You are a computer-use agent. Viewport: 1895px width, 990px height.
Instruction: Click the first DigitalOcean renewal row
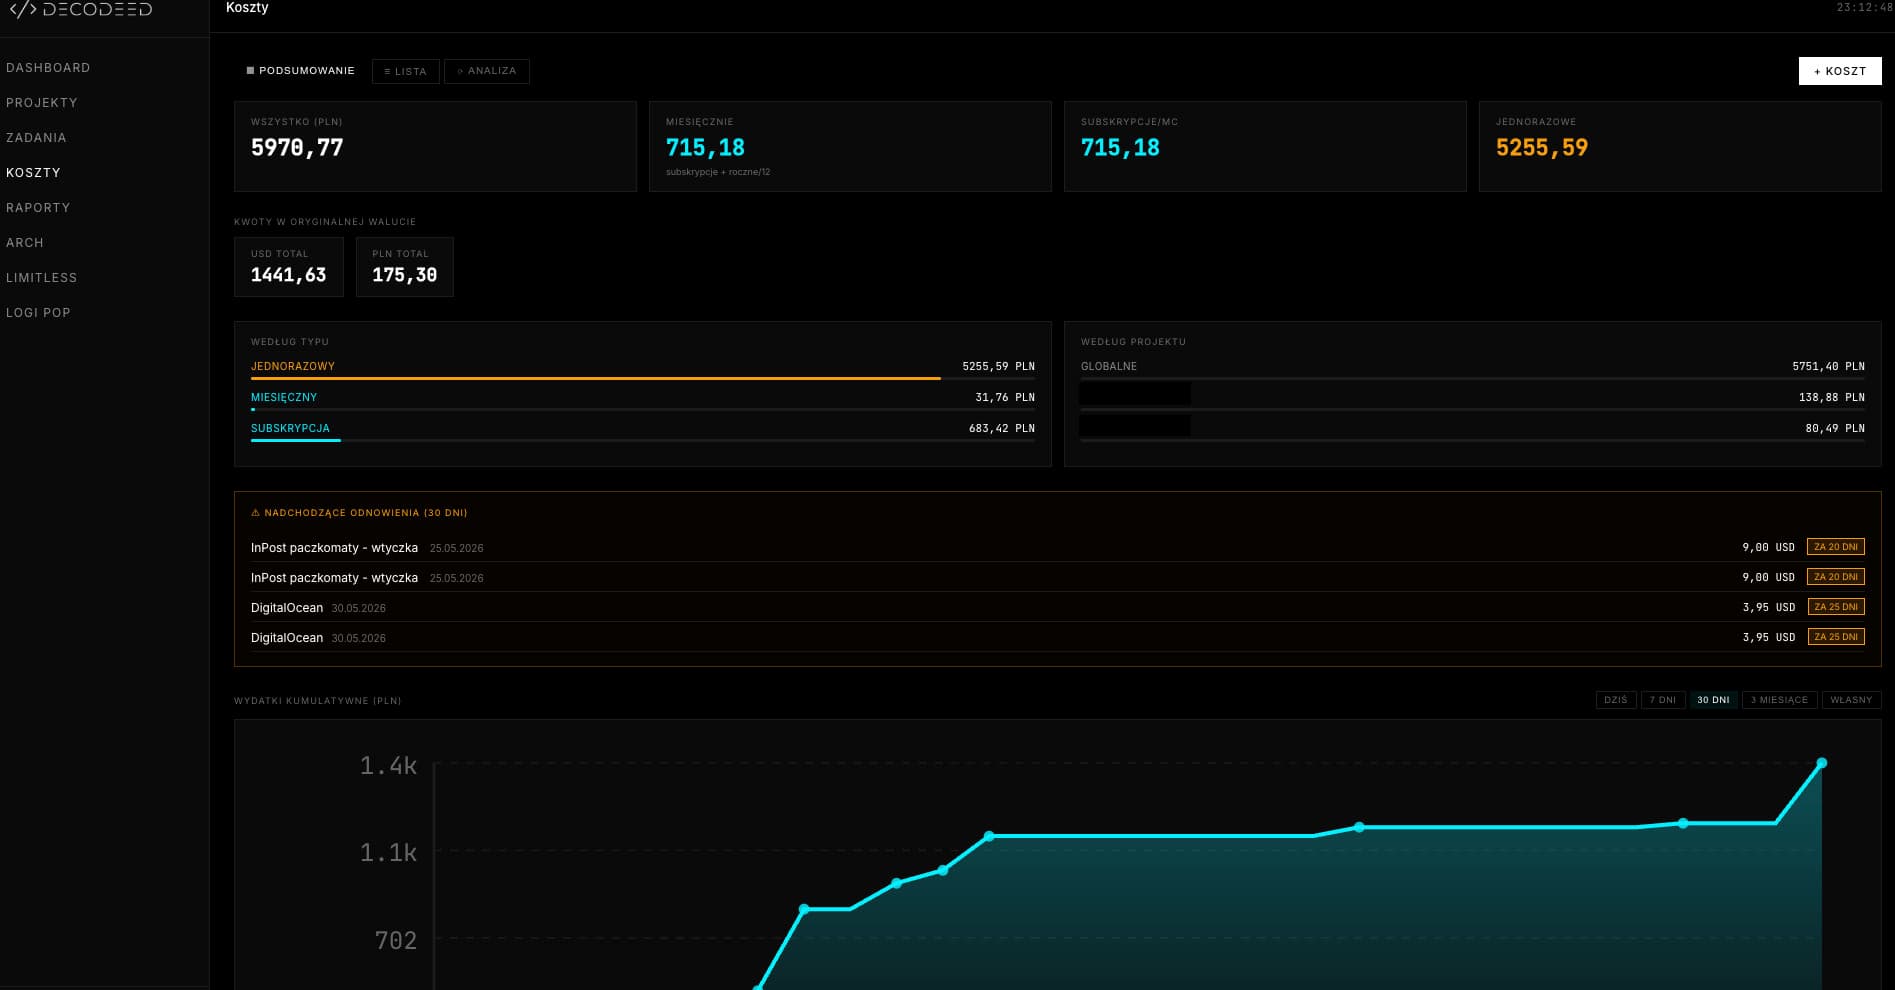click(1058, 608)
